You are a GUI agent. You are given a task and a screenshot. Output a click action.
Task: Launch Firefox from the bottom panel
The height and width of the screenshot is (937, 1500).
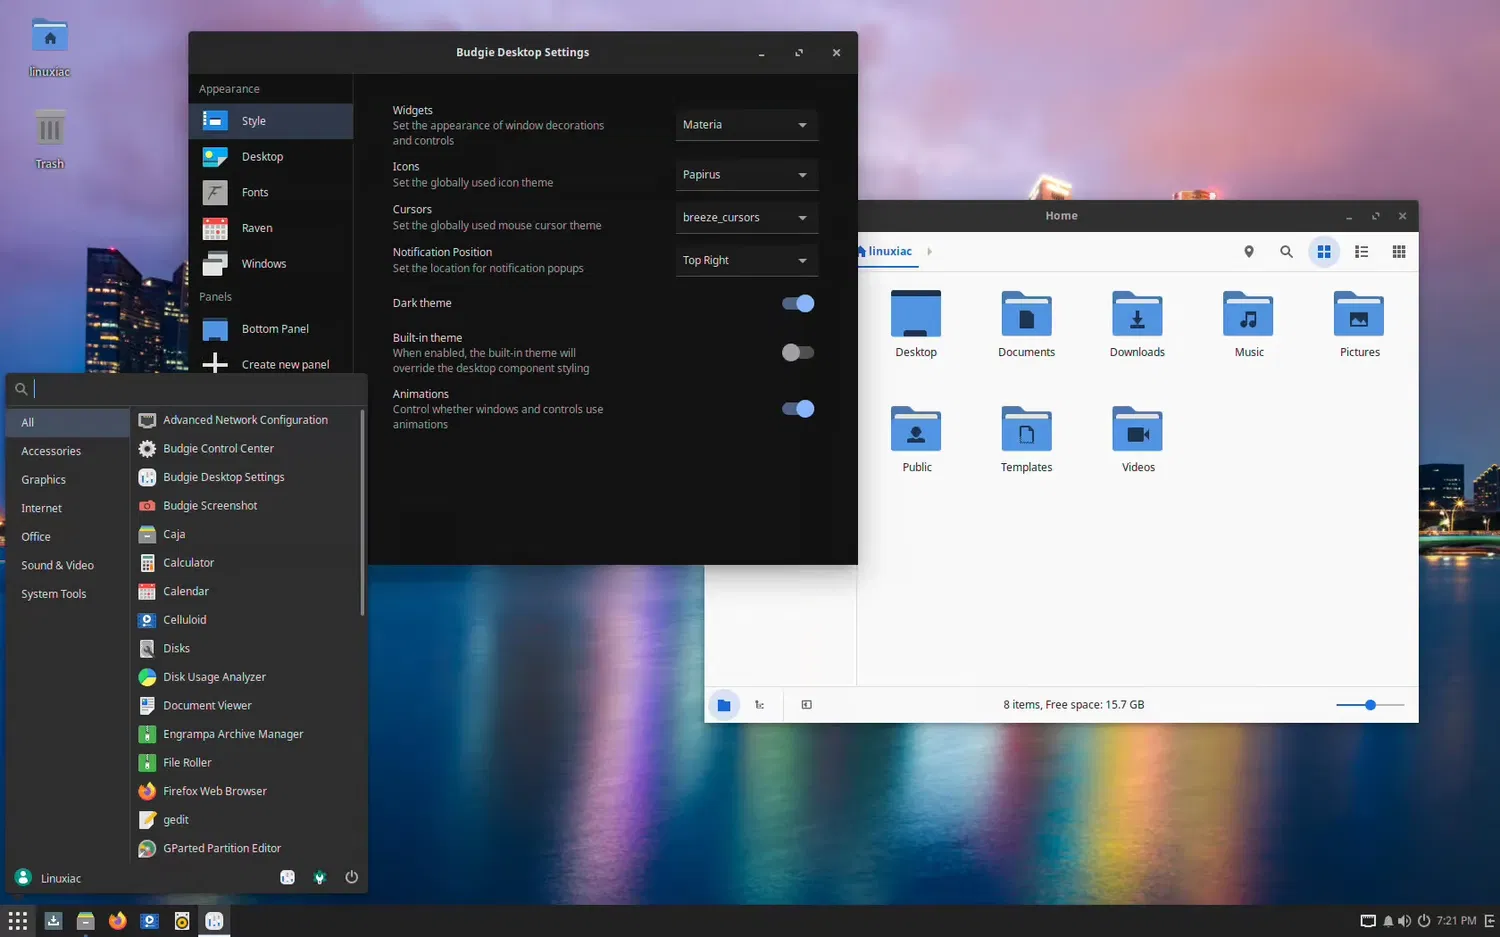(x=118, y=921)
